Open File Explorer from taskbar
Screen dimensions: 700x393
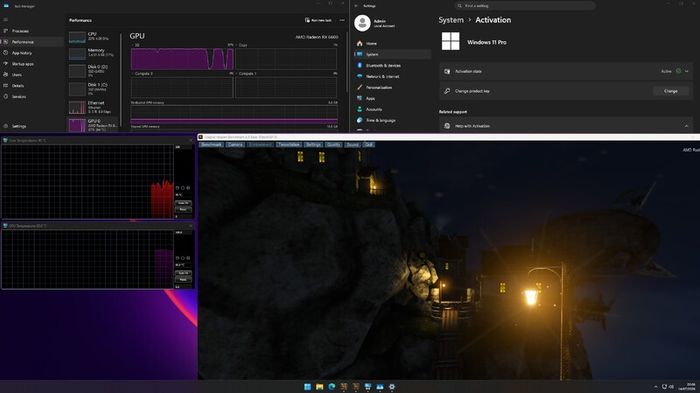click(320, 387)
